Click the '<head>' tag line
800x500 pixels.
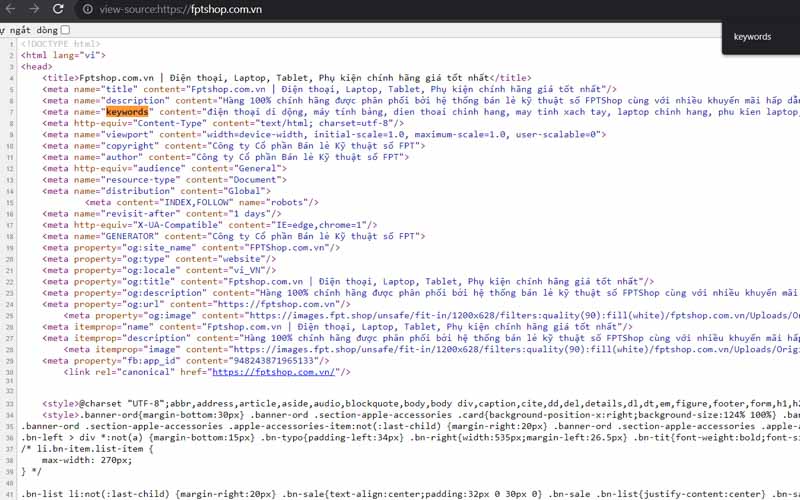[x=37, y=66]
